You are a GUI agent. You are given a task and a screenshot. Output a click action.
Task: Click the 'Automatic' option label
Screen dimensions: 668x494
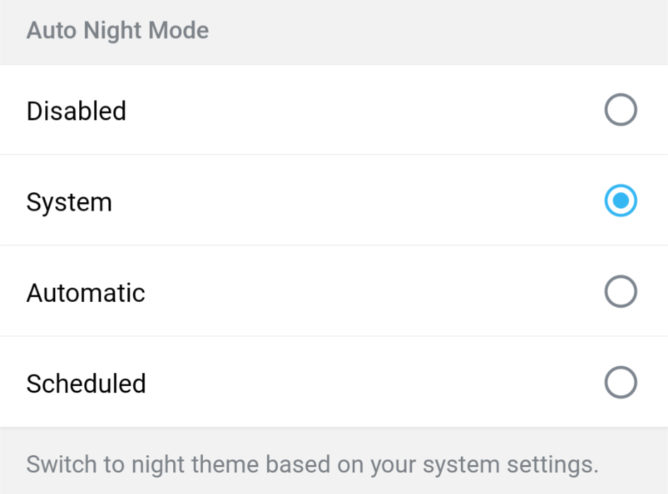(86, 293)
